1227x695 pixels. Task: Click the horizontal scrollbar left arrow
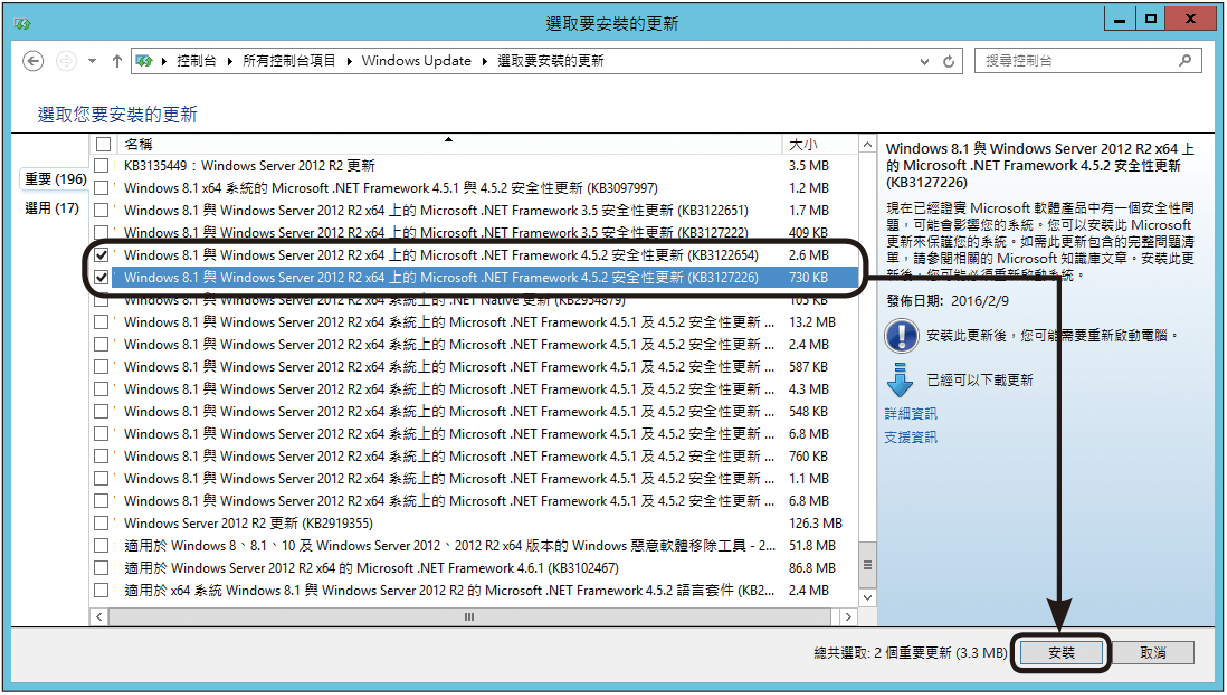coord(99,617)
